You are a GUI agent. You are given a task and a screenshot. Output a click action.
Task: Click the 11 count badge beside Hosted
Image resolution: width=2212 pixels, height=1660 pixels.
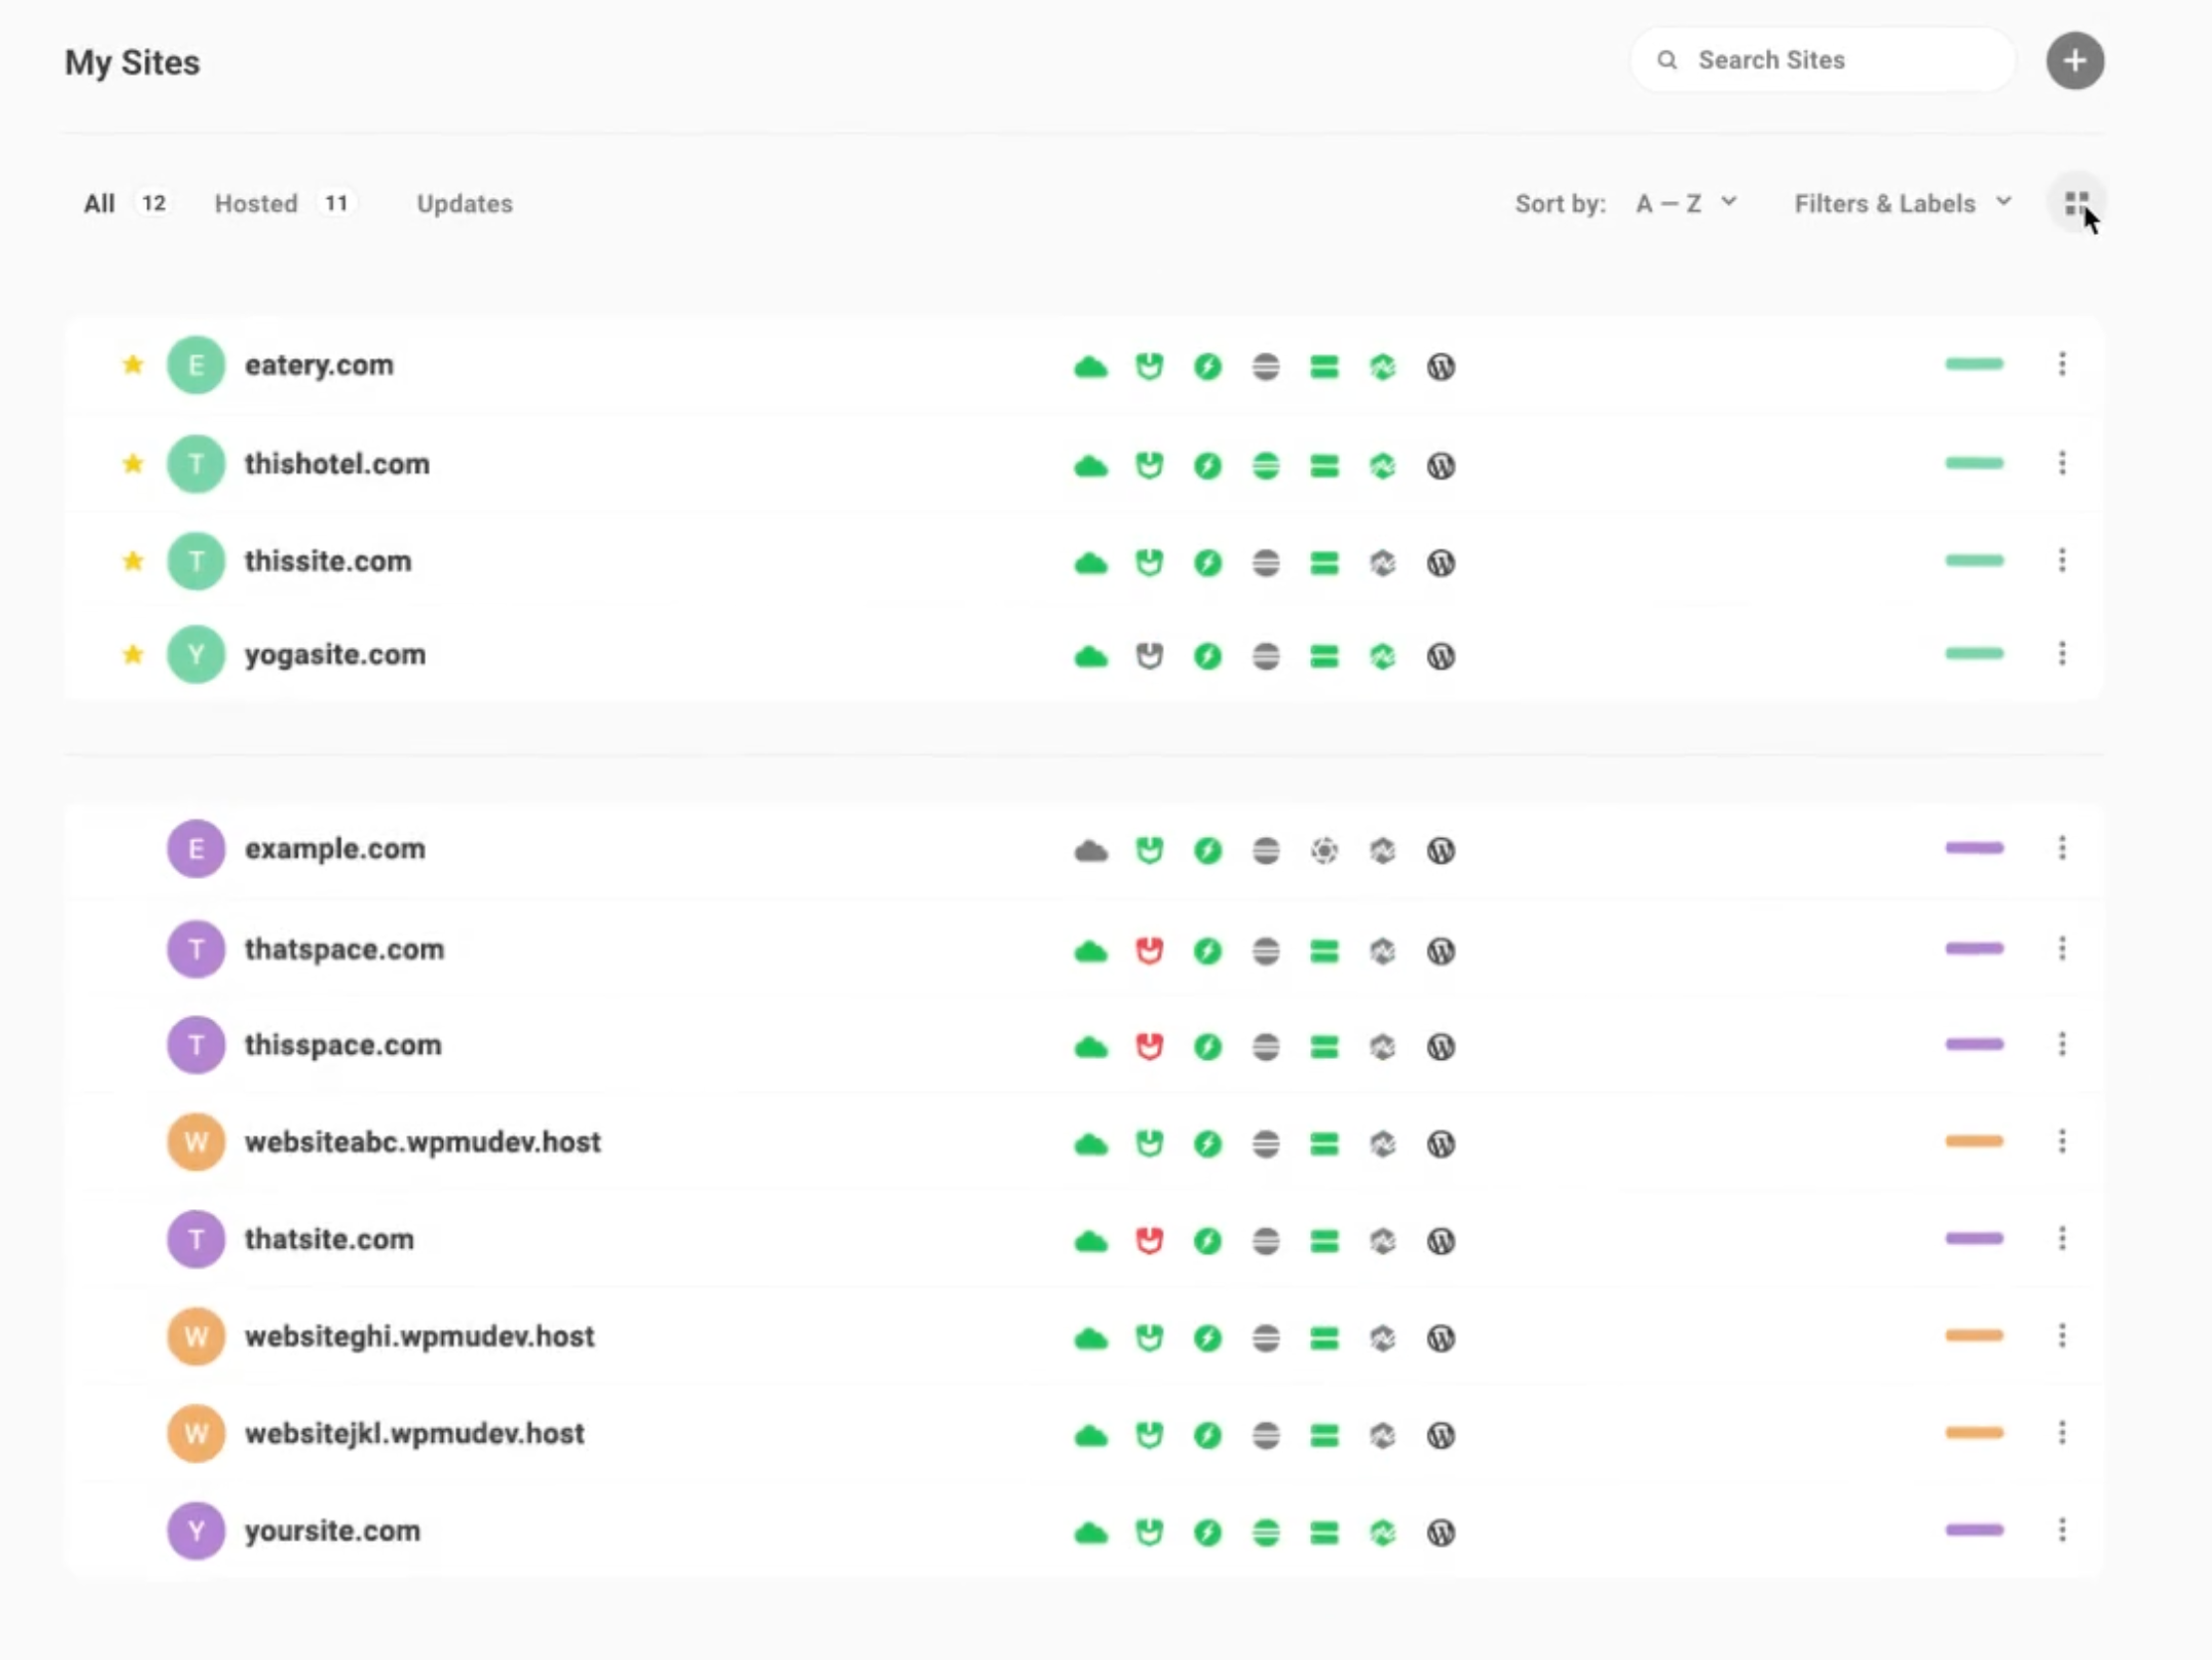336,204
